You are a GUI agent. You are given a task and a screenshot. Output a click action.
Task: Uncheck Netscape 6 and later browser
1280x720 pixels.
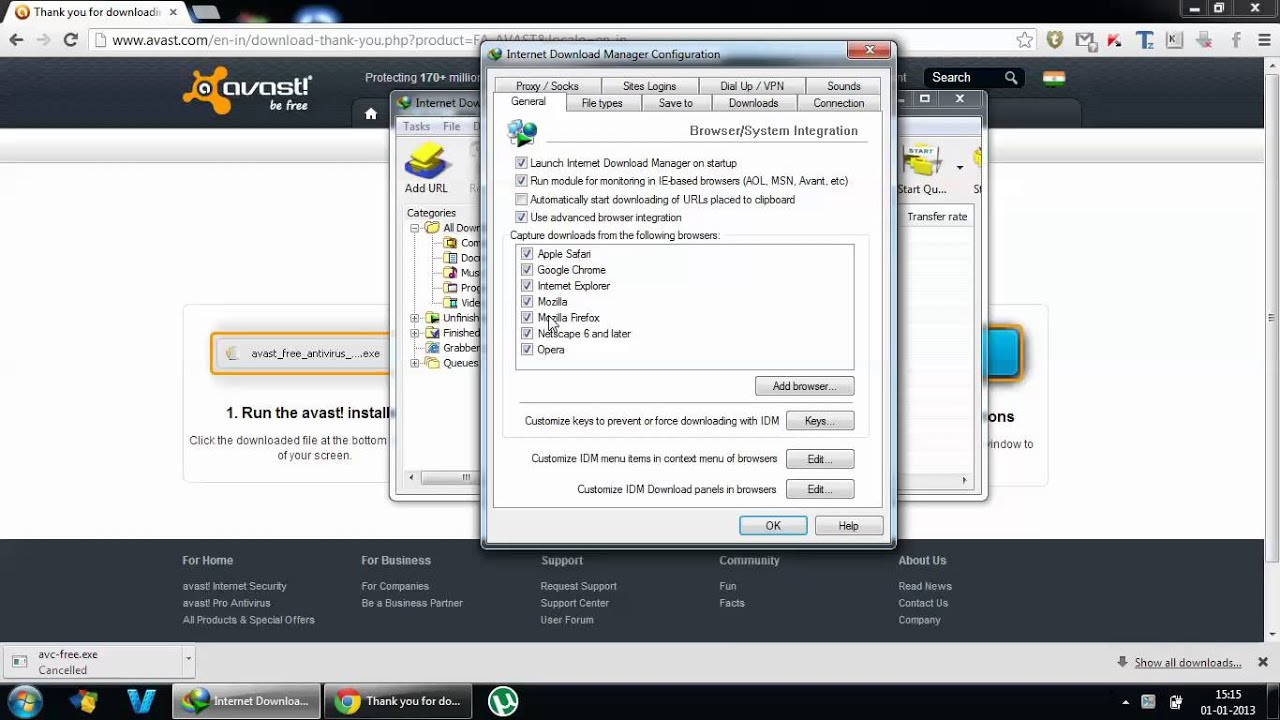(x=527, y=334)
